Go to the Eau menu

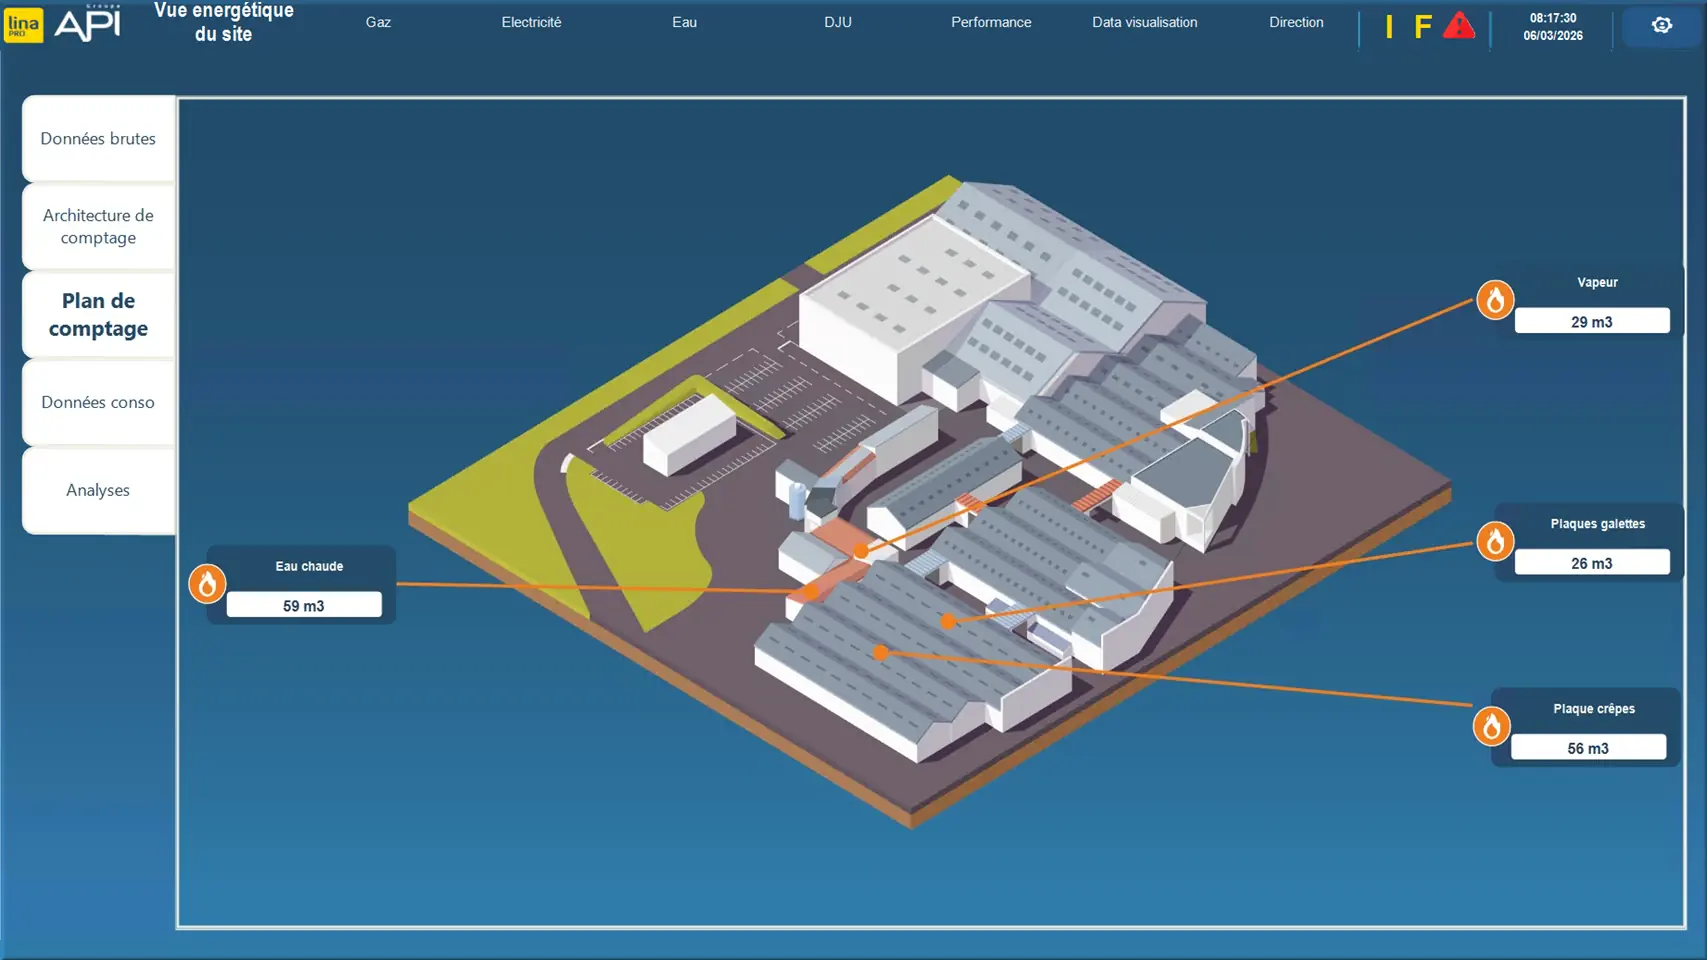click(684, 22)
